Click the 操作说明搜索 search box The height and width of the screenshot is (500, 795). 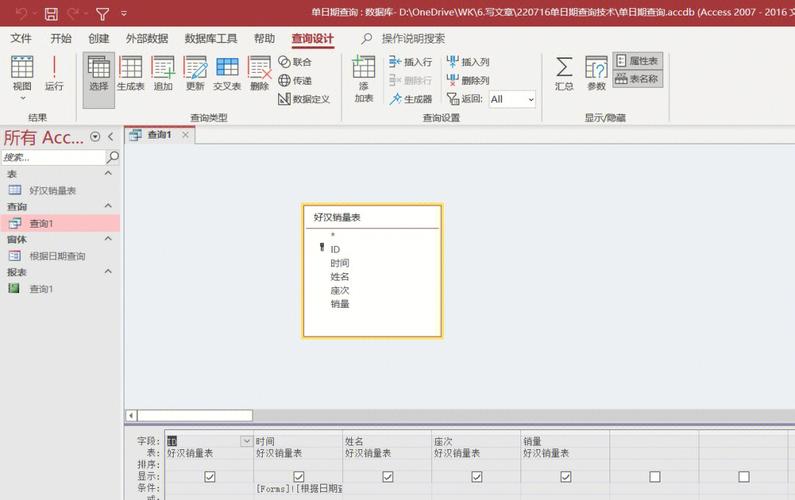point(413,39)
